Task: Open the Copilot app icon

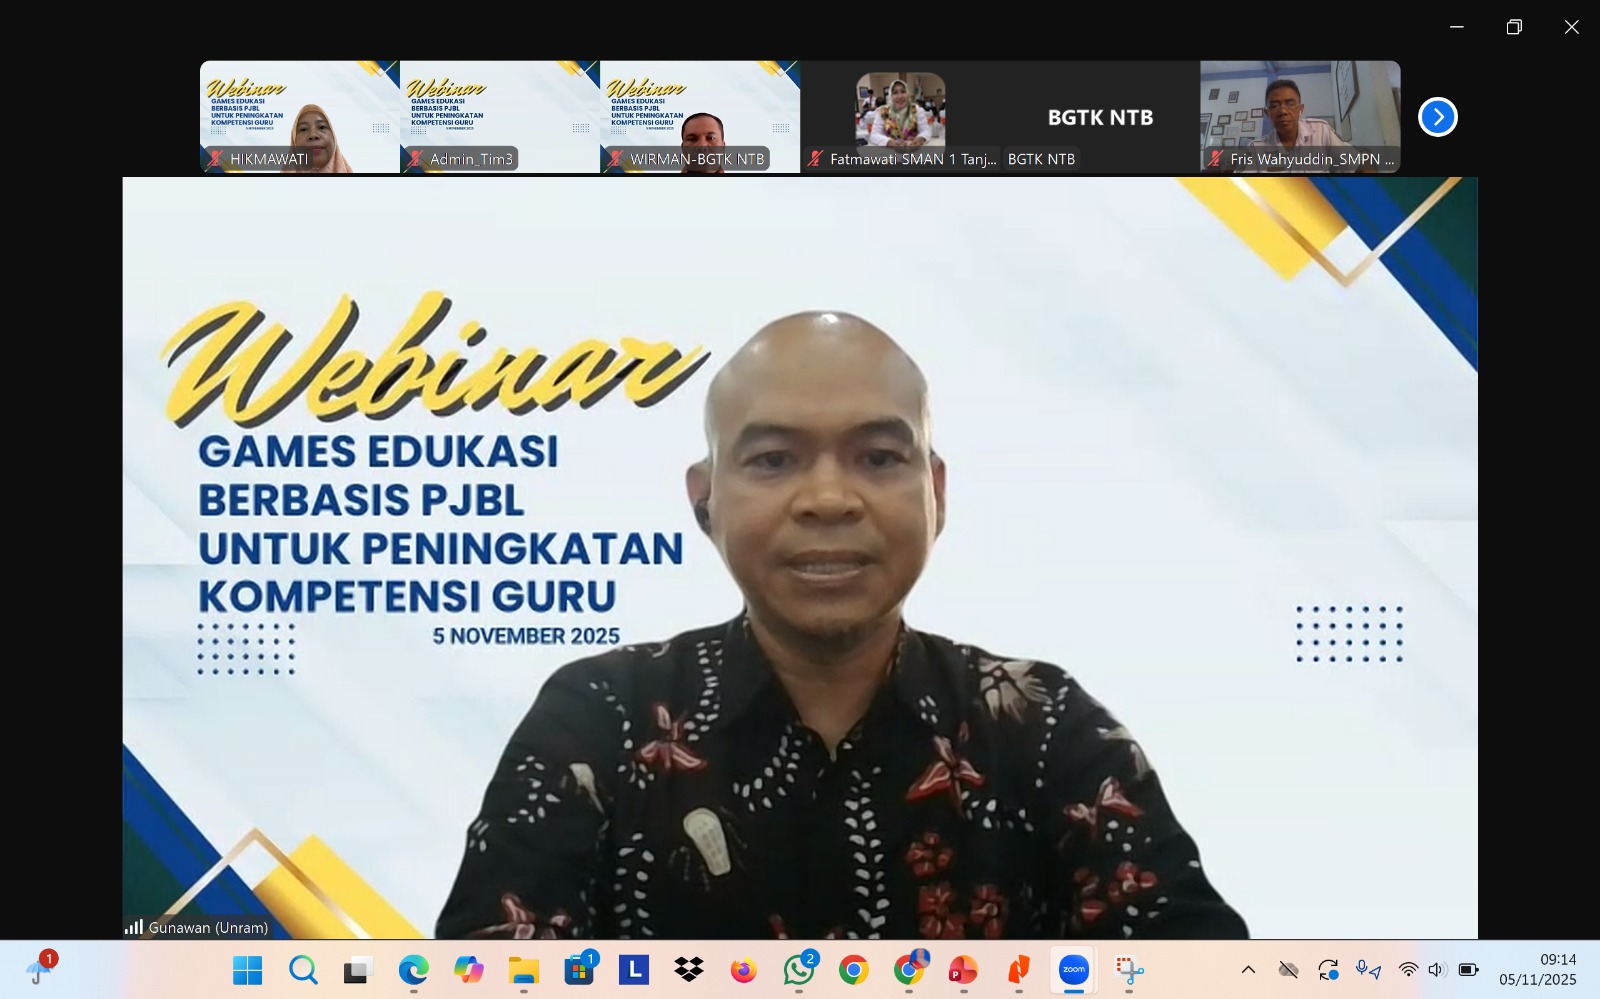Action: (468, 970)
